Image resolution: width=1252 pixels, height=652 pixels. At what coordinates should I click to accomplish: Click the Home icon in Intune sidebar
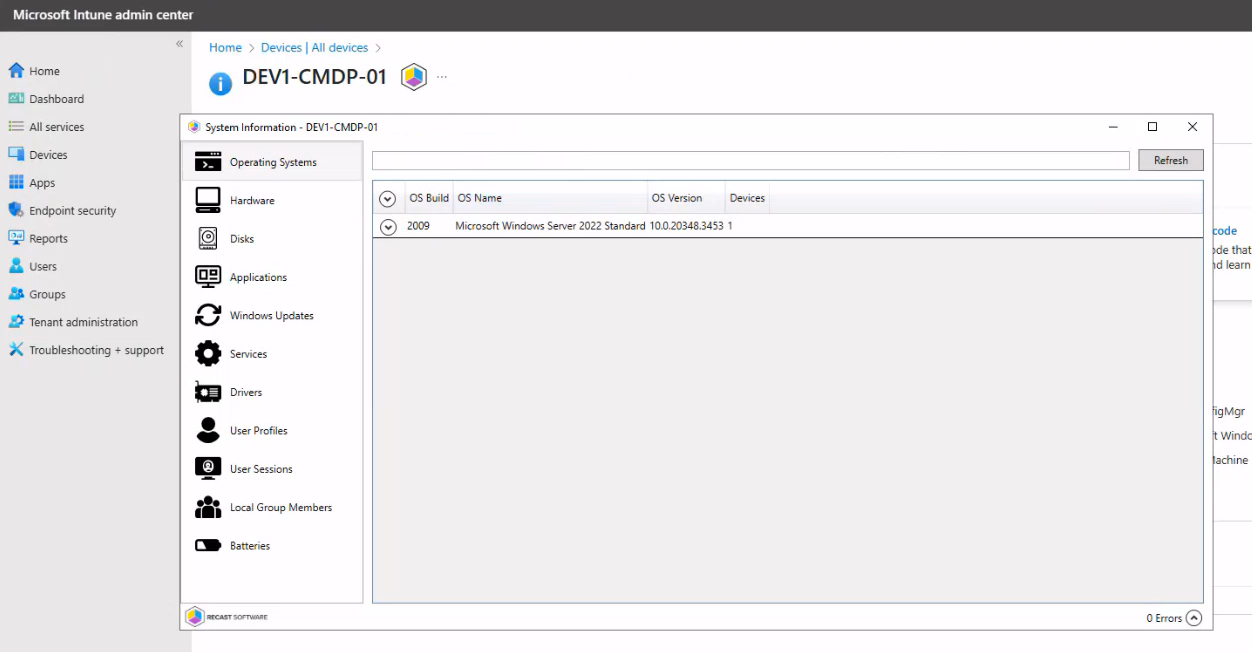pyautogui.click(x=16, y=71)
